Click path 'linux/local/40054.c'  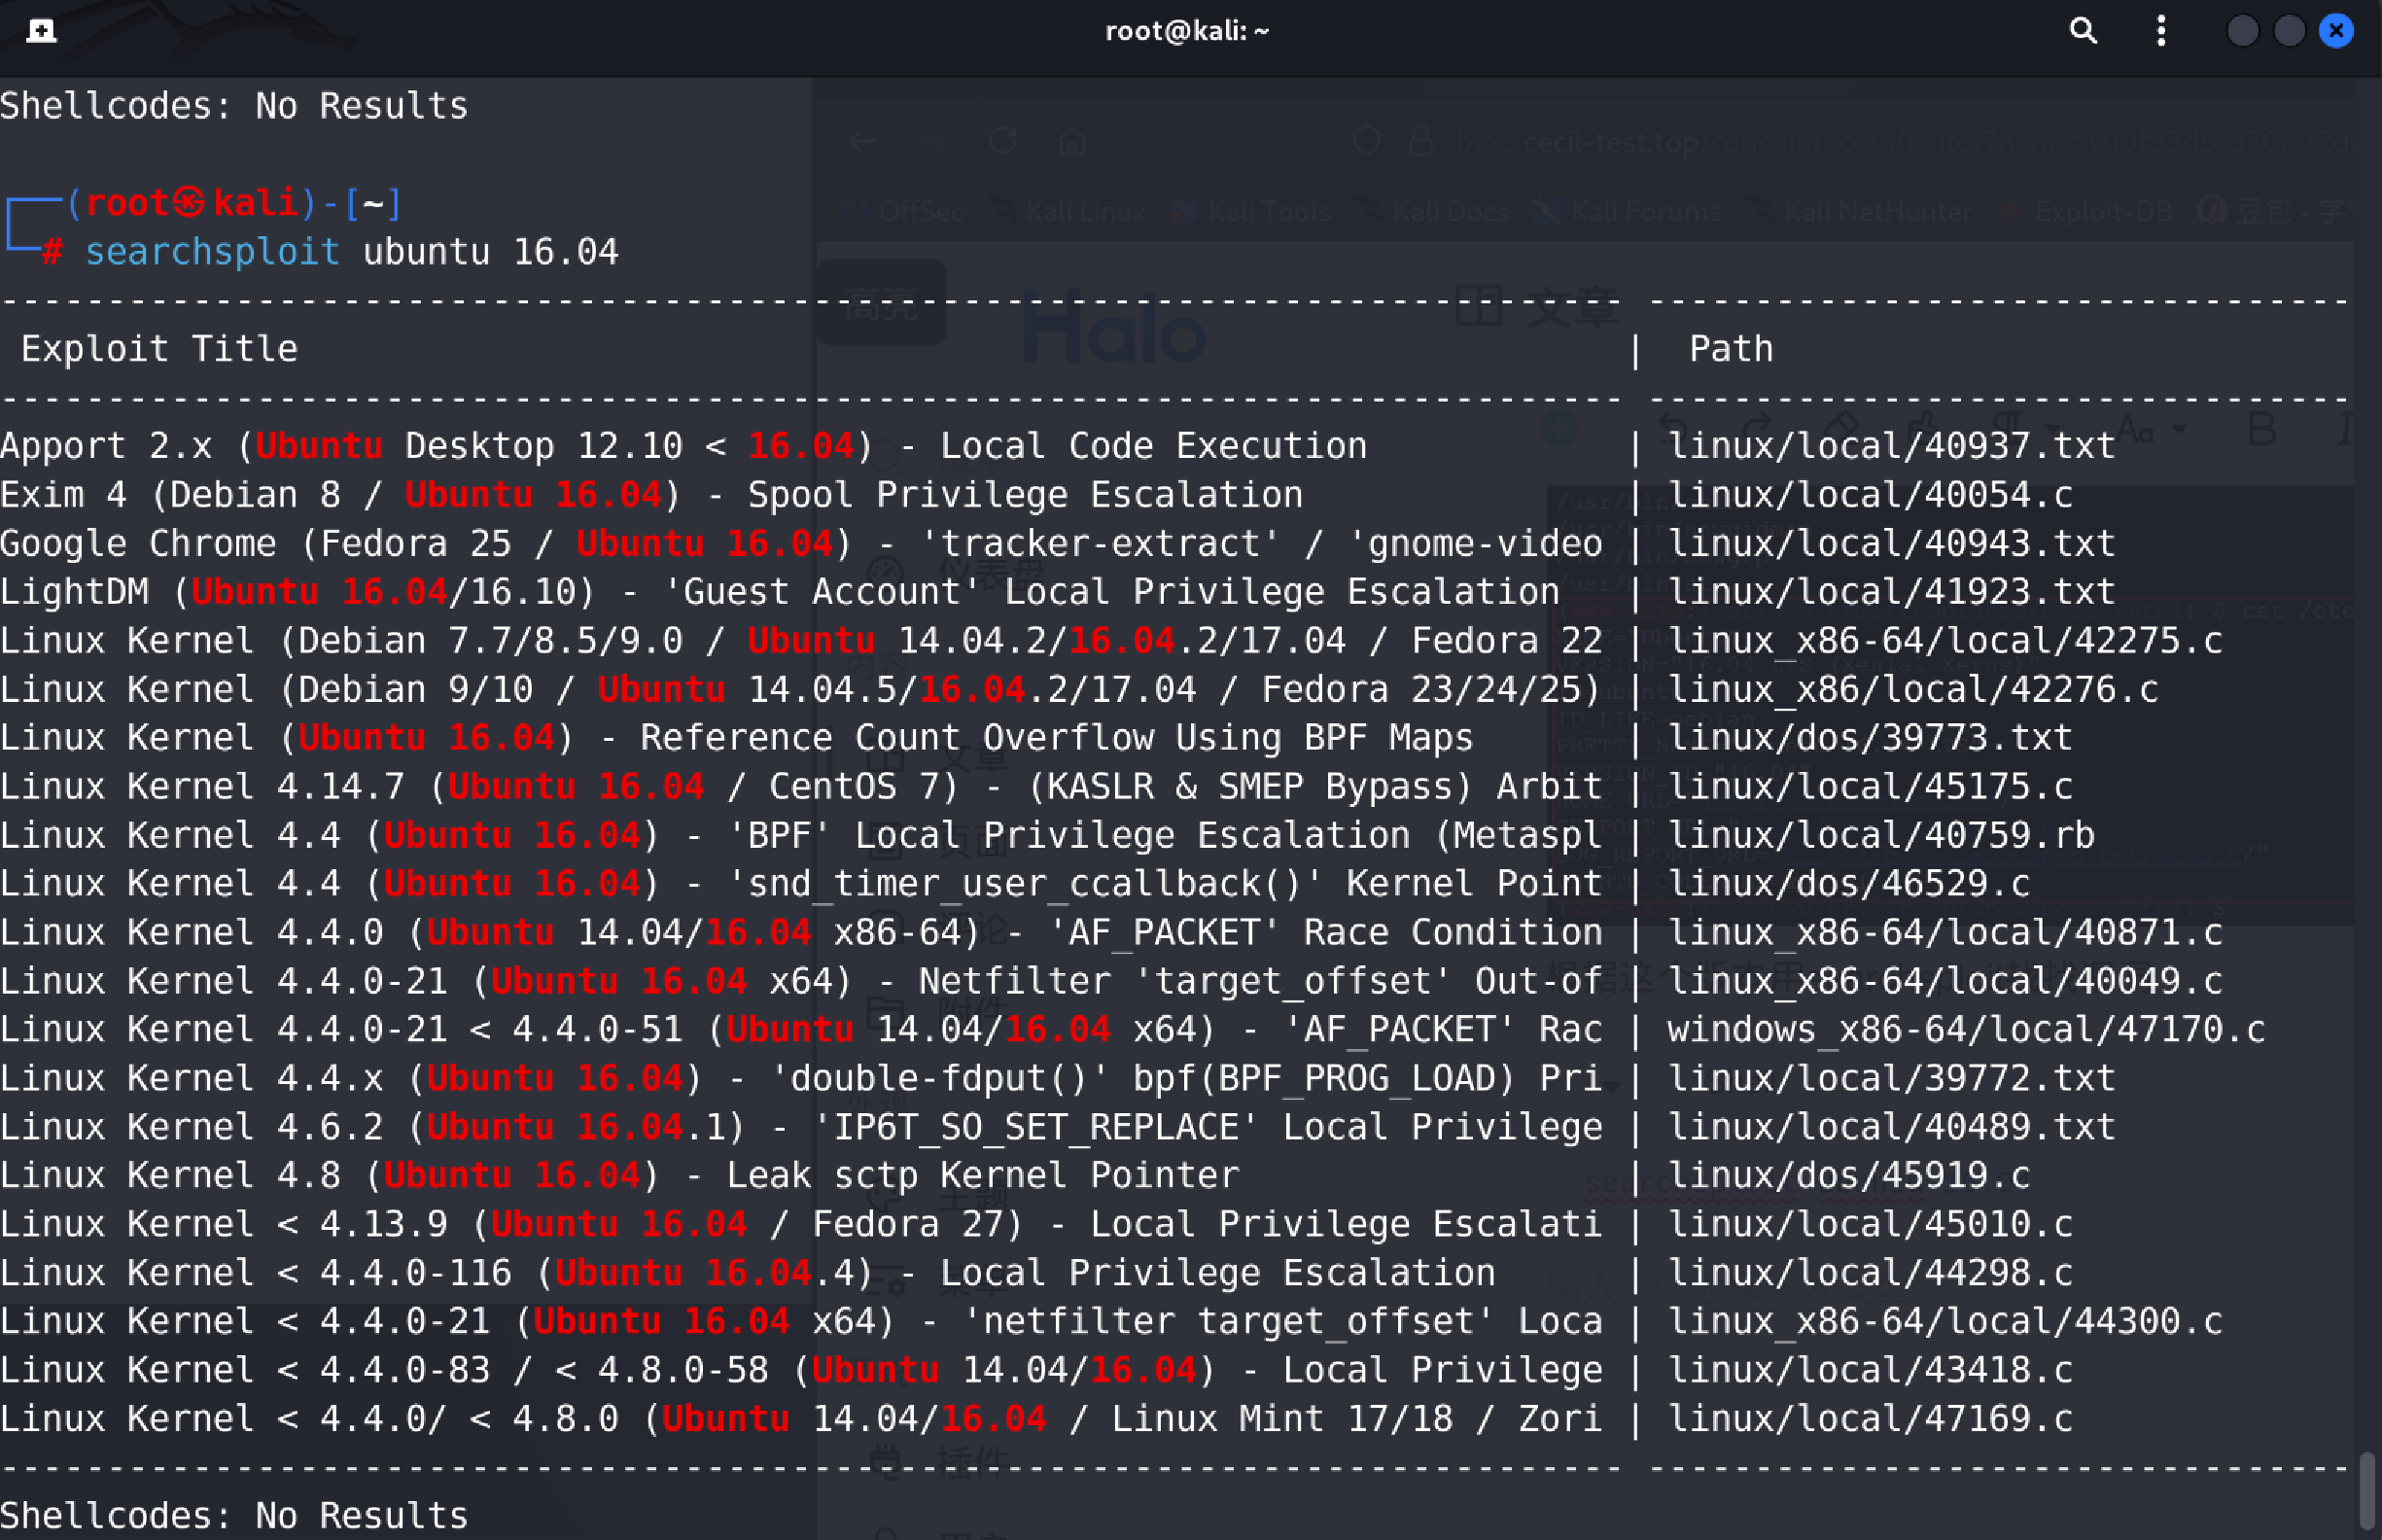(1870, 495)
